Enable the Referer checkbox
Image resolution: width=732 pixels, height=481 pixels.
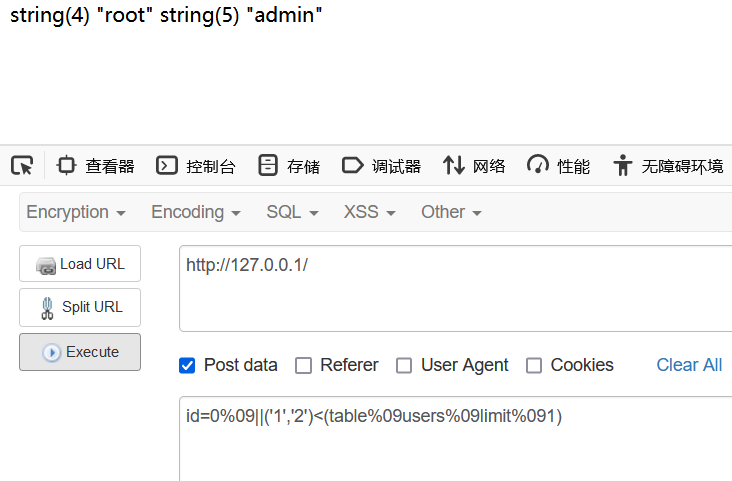(x=303, y=365)
